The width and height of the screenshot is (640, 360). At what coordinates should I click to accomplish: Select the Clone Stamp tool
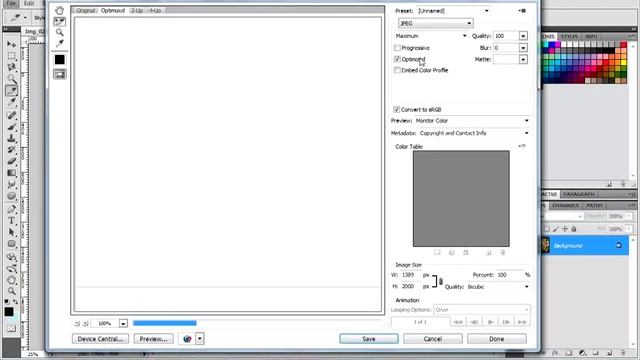point(11,138)
